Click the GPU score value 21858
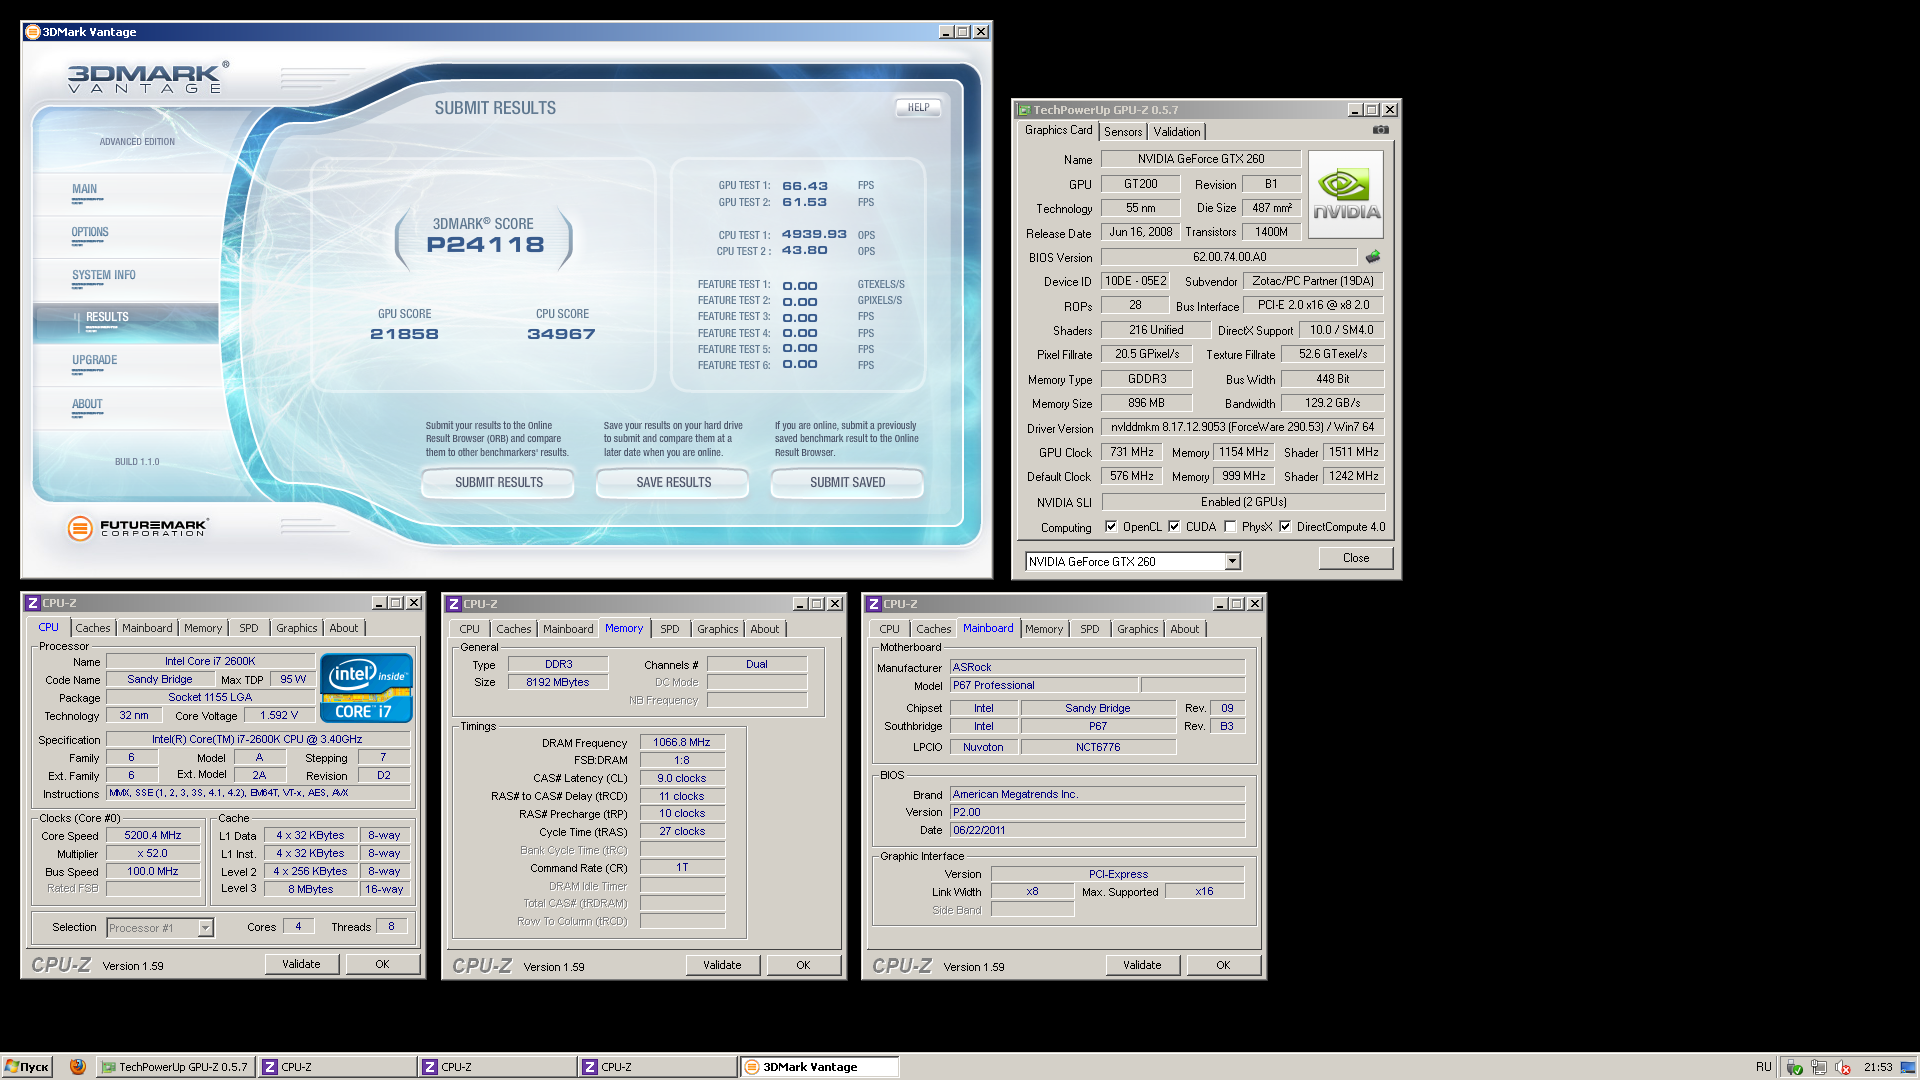This screenshot has height=1080, width=1920. click(404, 334)
